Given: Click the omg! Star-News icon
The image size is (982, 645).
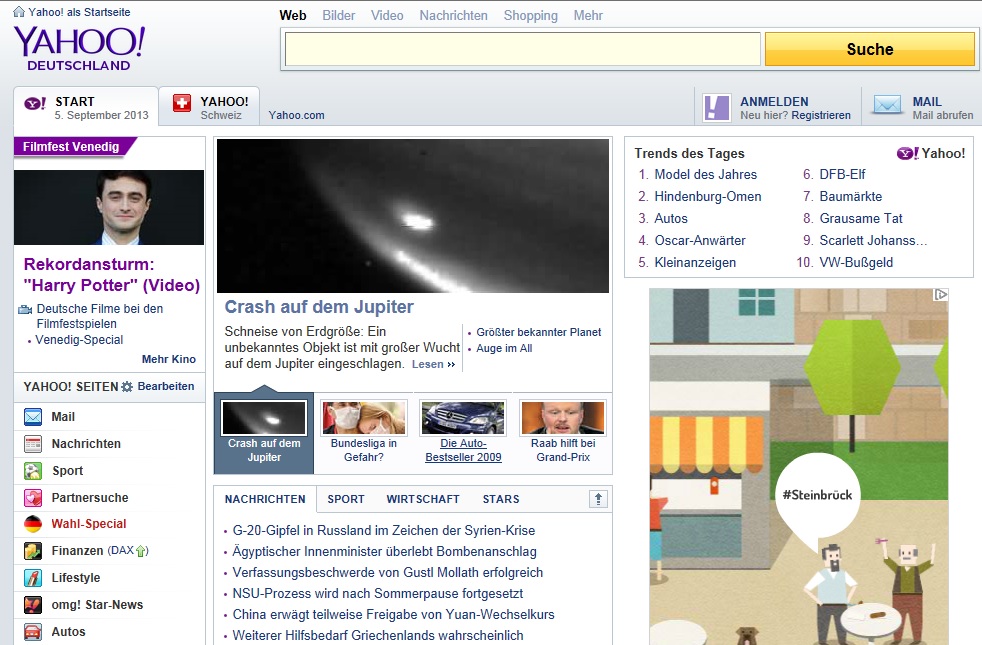Looking at the screenshot, I should coord(33,604).
